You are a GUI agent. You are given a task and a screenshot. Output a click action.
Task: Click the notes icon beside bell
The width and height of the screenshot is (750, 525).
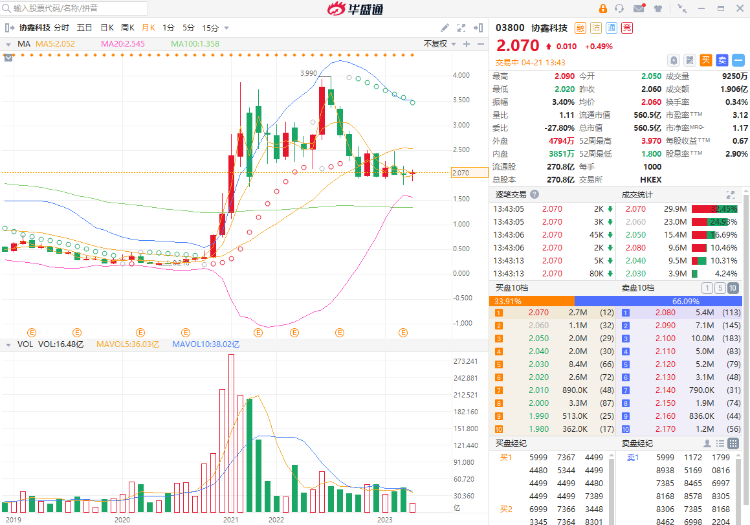point(690,60)
